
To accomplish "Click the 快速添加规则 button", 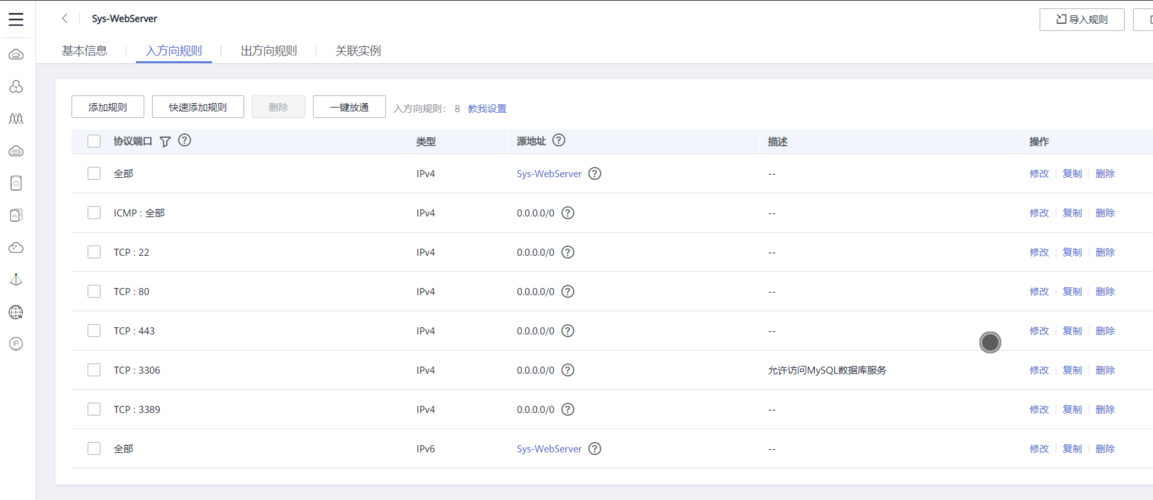I will pyautogui.click(x=198, y=107).
